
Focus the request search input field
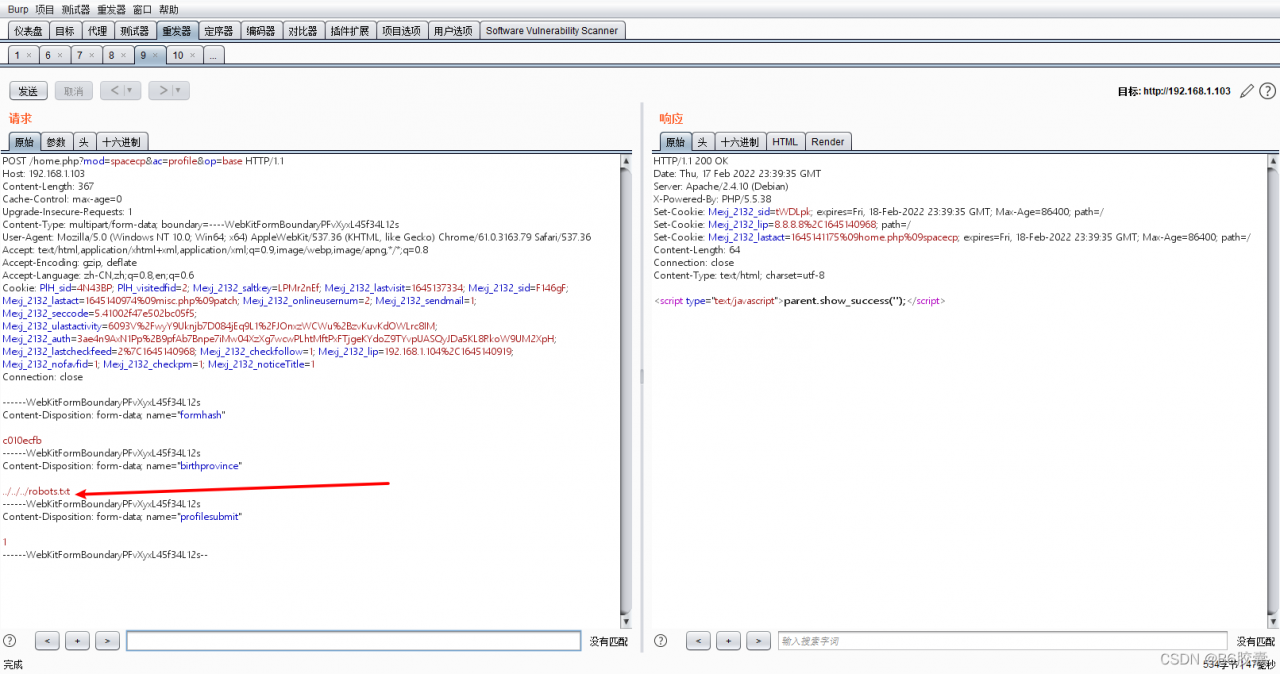tap(353, 641)
